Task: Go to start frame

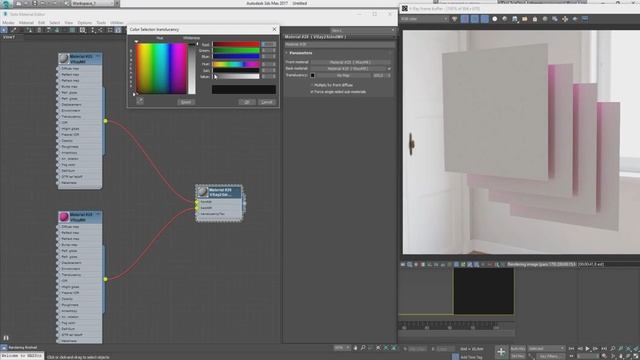Action: [571, 349]
